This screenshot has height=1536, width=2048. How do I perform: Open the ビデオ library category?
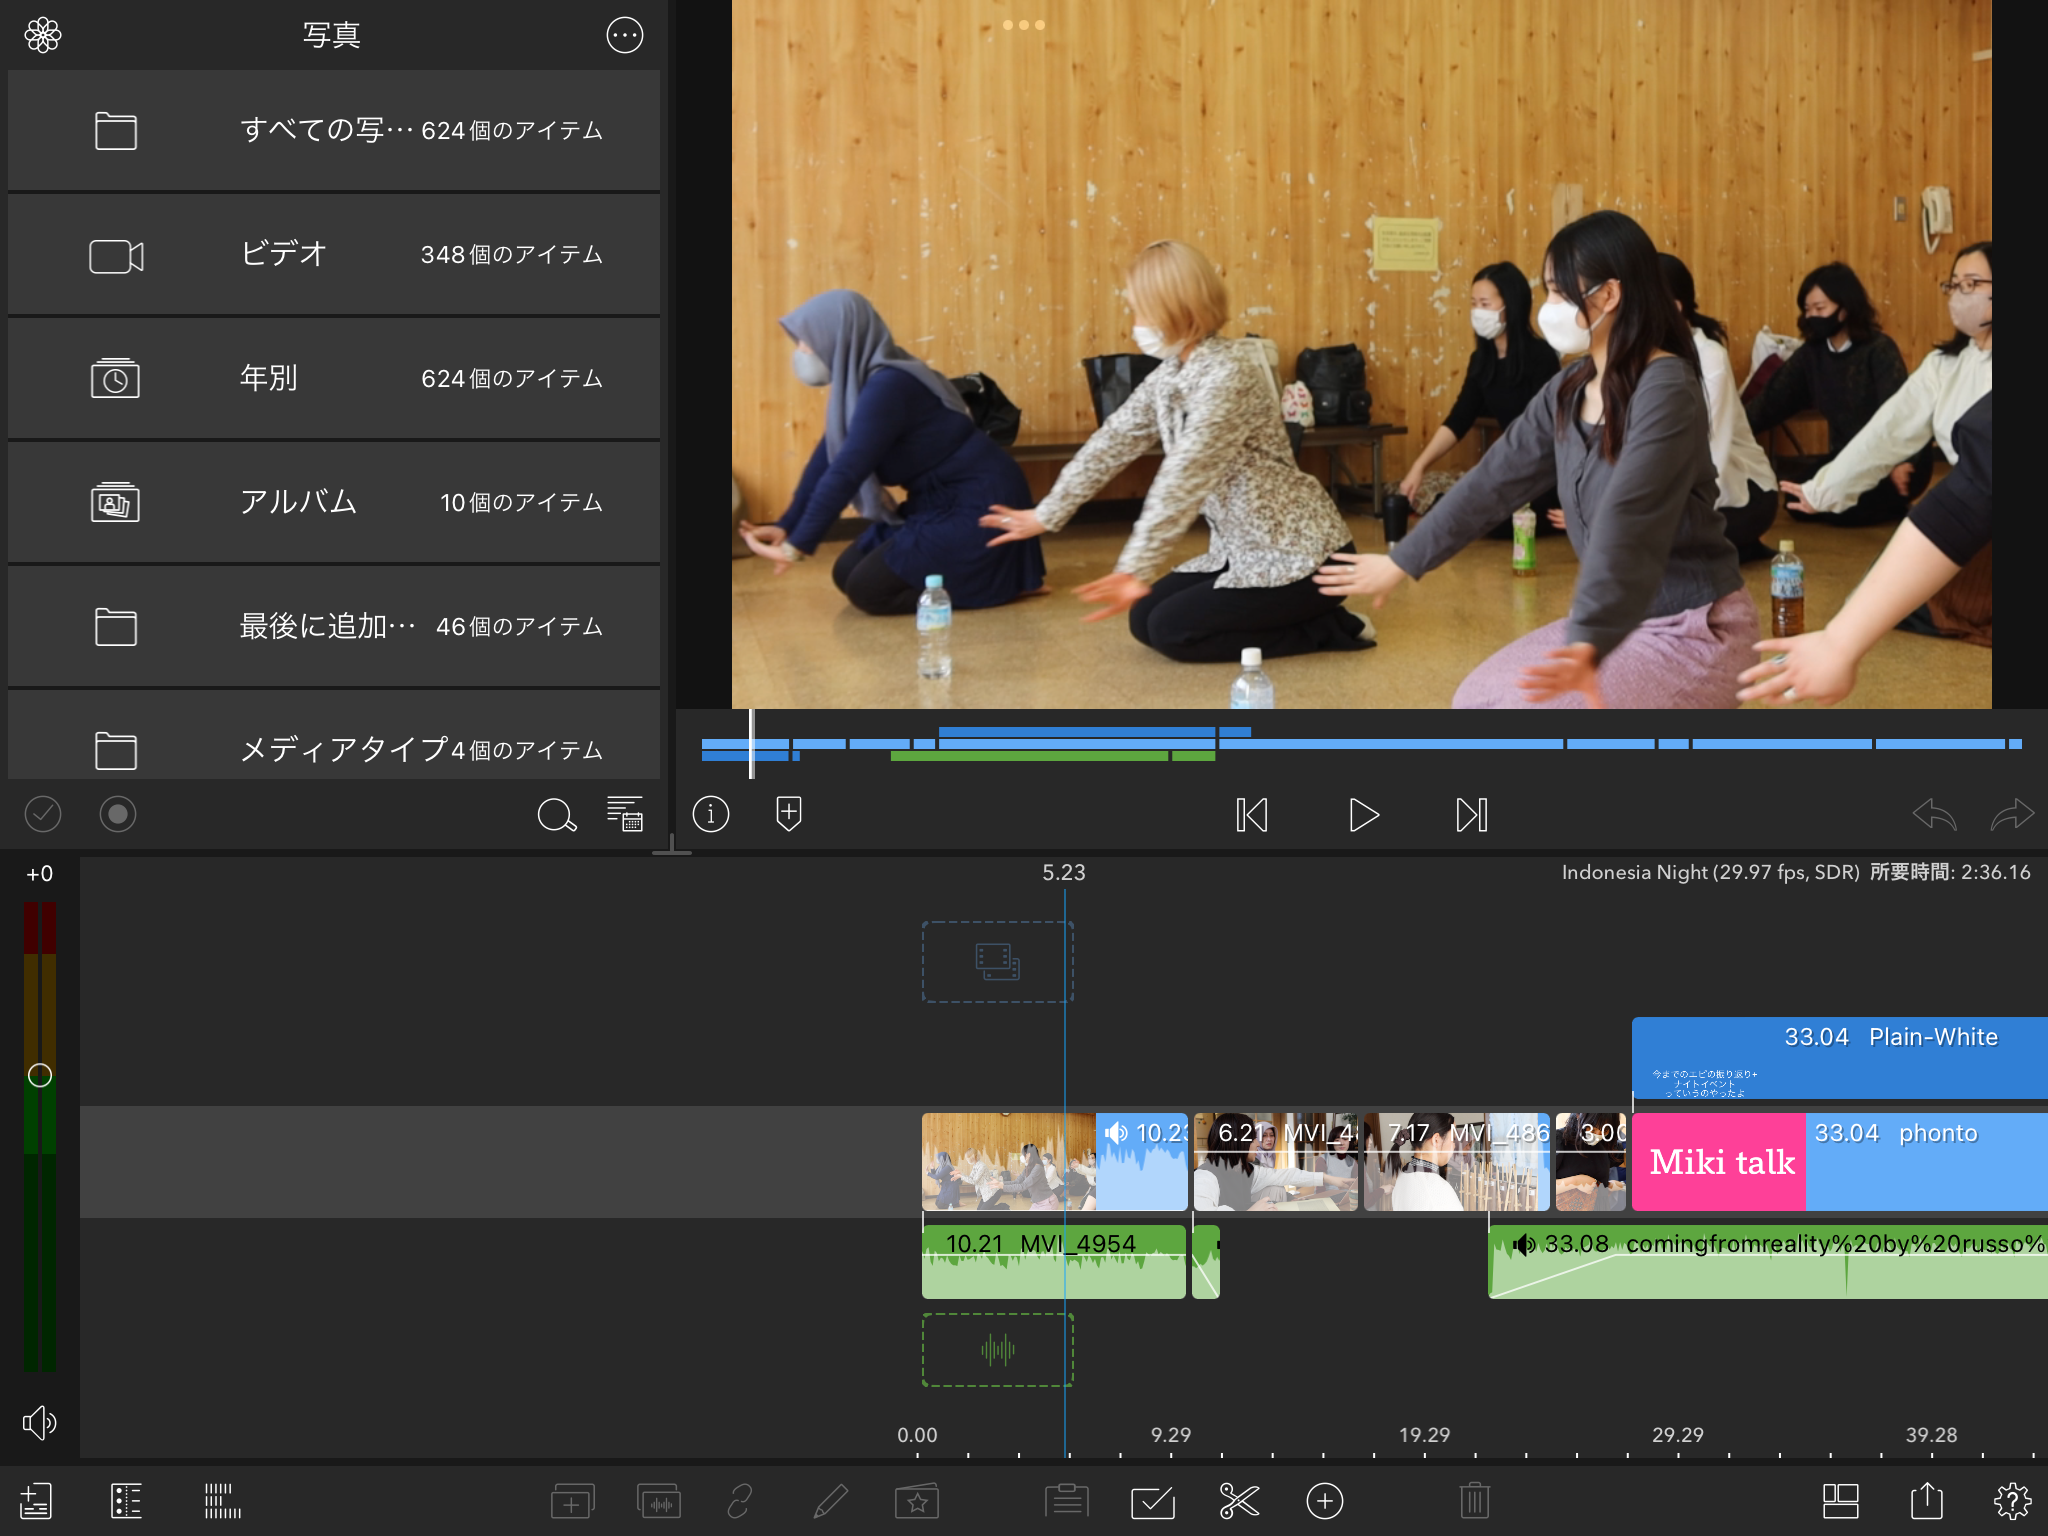coord(333,255)
